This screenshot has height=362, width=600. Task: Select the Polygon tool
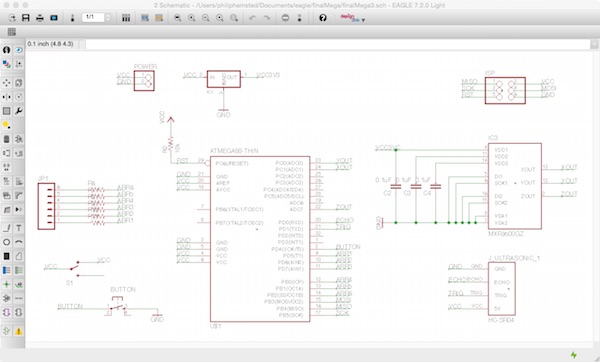[18, 256]
